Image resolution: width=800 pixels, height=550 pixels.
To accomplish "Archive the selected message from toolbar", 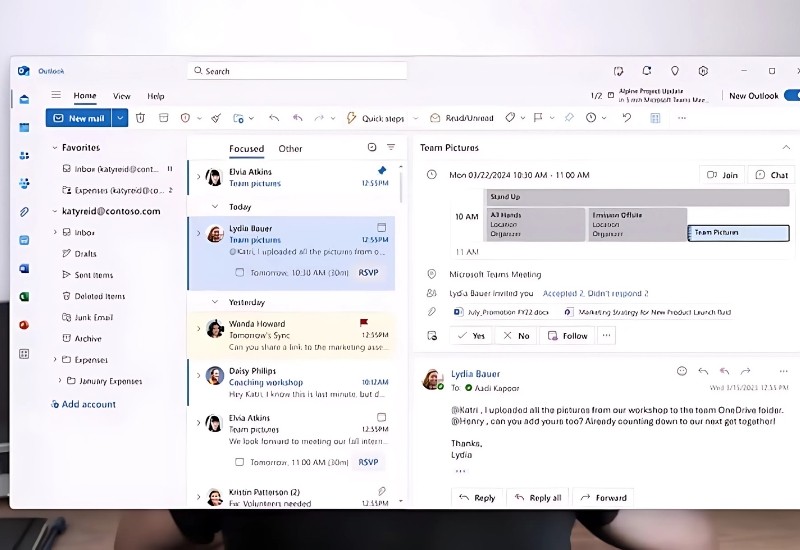I will click(163, 118).
